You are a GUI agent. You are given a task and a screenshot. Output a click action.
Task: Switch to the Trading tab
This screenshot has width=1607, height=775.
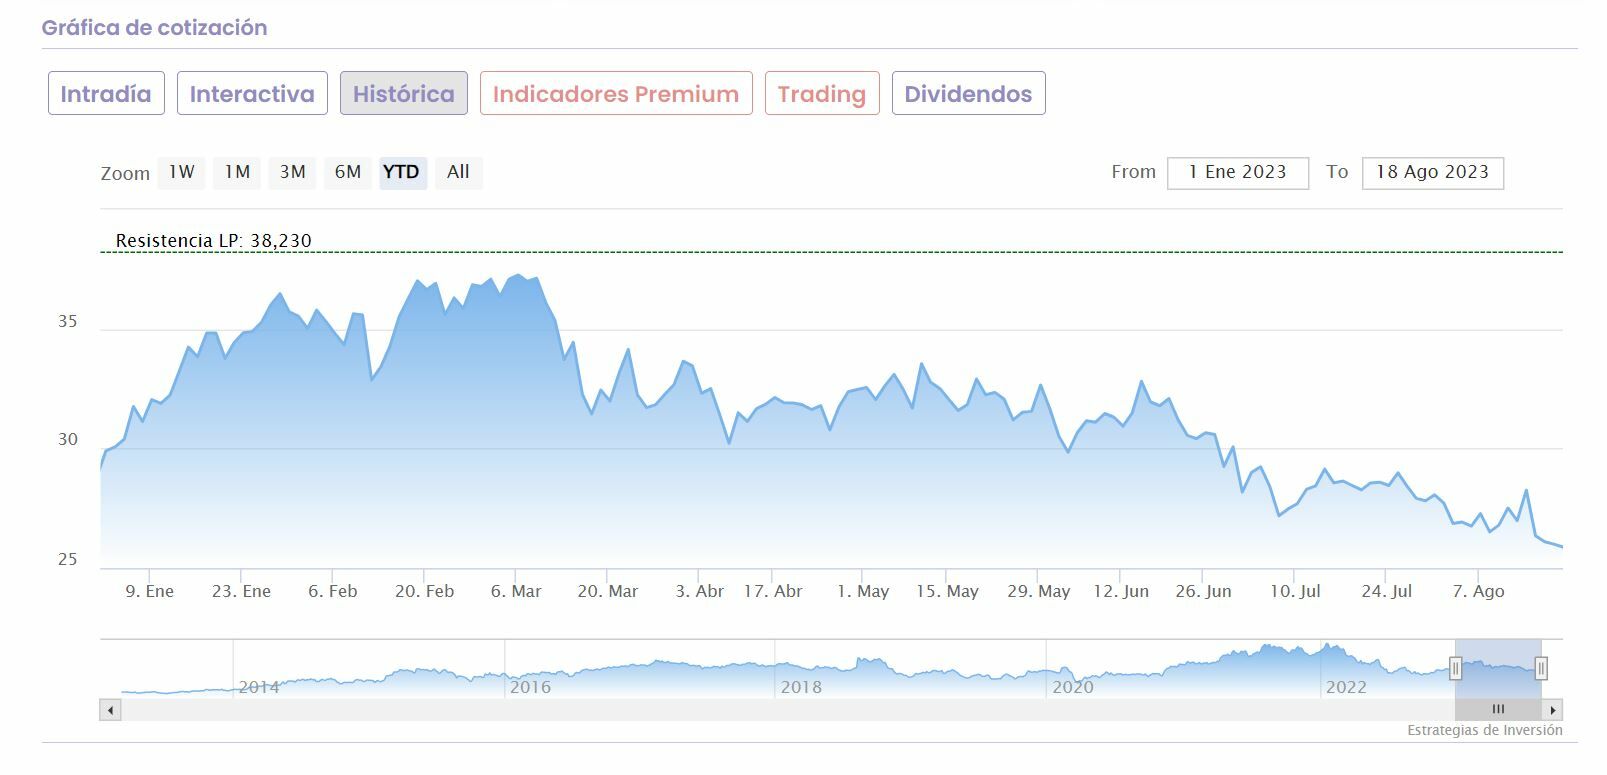(x=822, y=94)
